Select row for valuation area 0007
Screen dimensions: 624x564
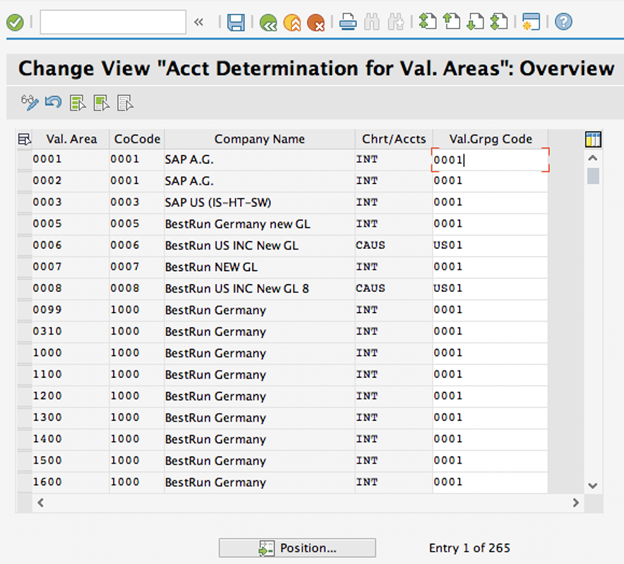pos(25,267)
